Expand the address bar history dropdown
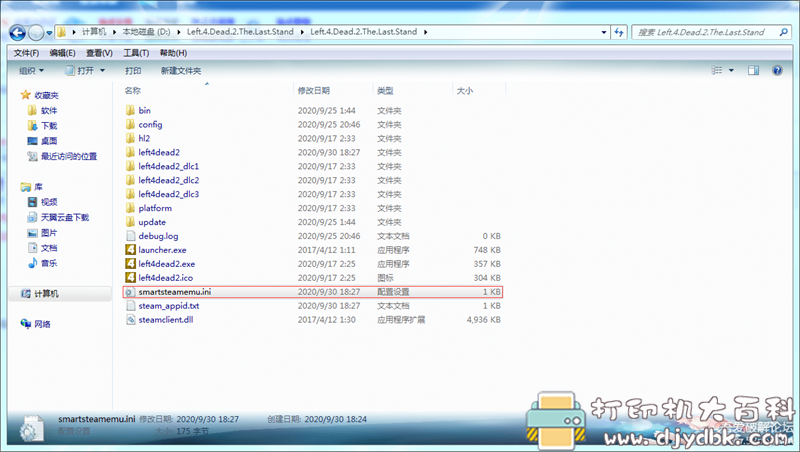This screenshot has height=452, width=800. pyautogui.click(x=604, y=32)
